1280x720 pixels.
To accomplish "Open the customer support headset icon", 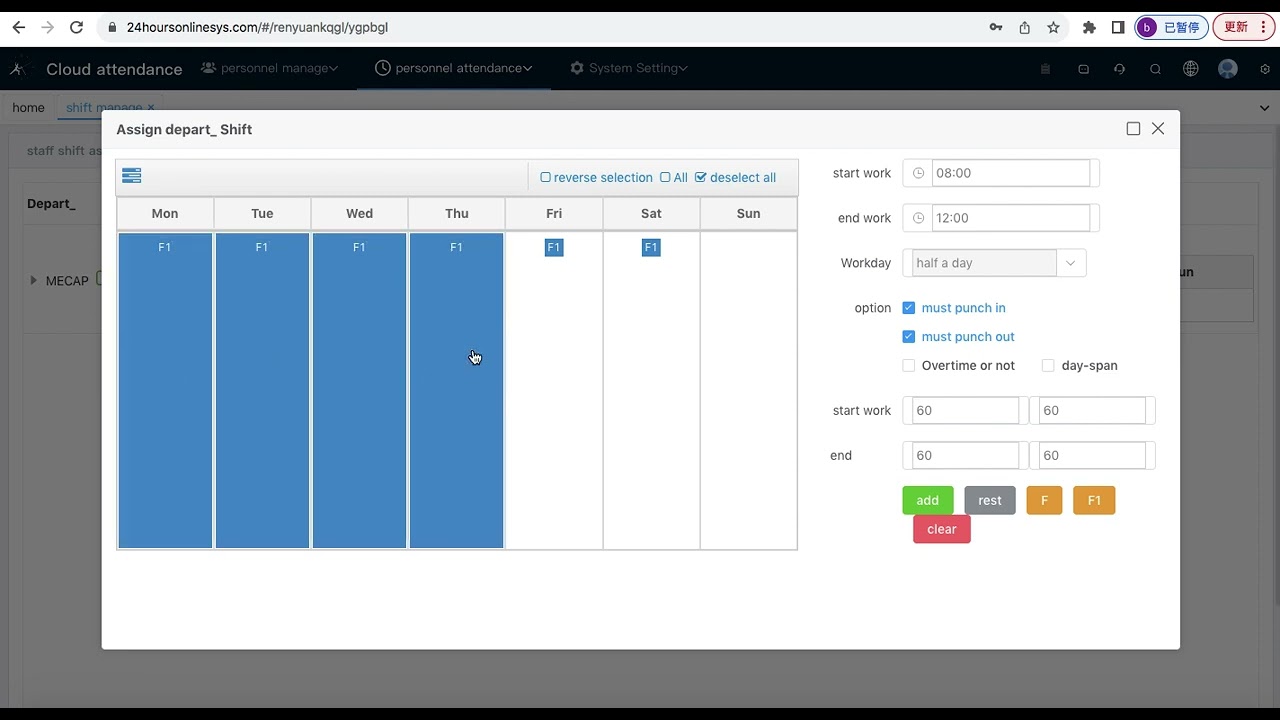I will coord(1119,69).
